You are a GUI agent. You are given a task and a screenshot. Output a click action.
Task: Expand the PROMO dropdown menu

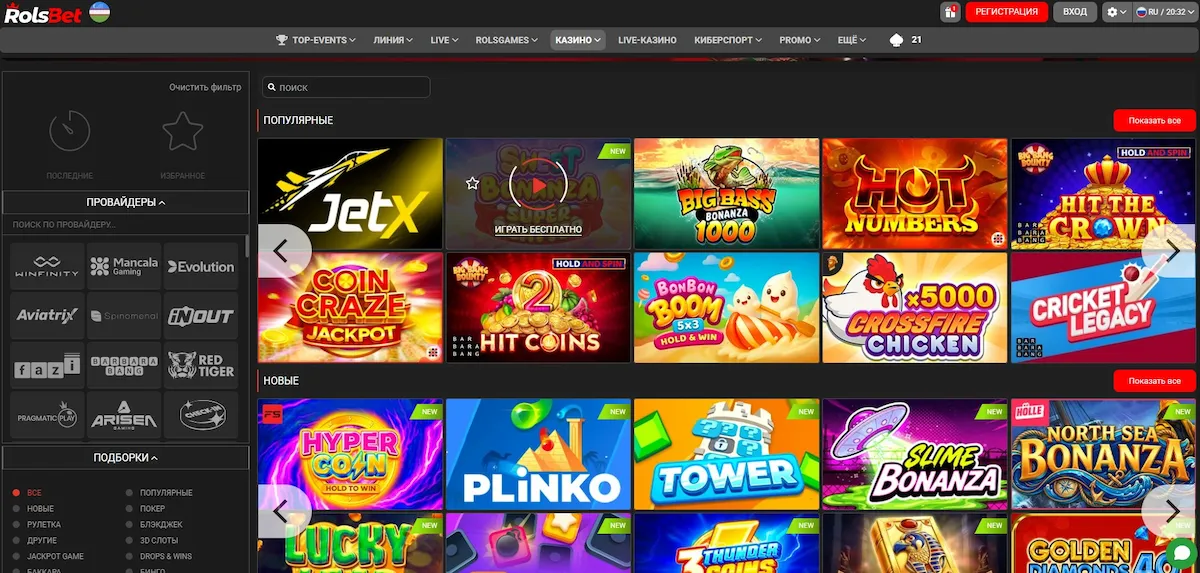coord(800,40)
